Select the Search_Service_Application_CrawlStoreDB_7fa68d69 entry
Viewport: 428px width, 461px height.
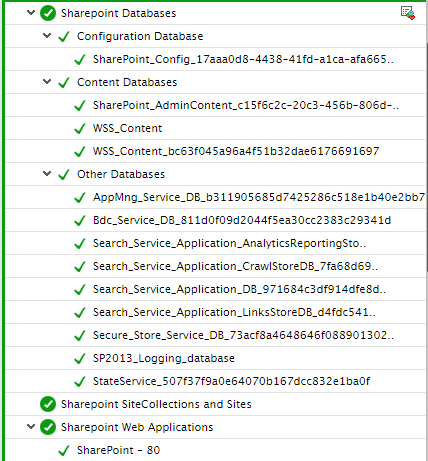(235, 266)
